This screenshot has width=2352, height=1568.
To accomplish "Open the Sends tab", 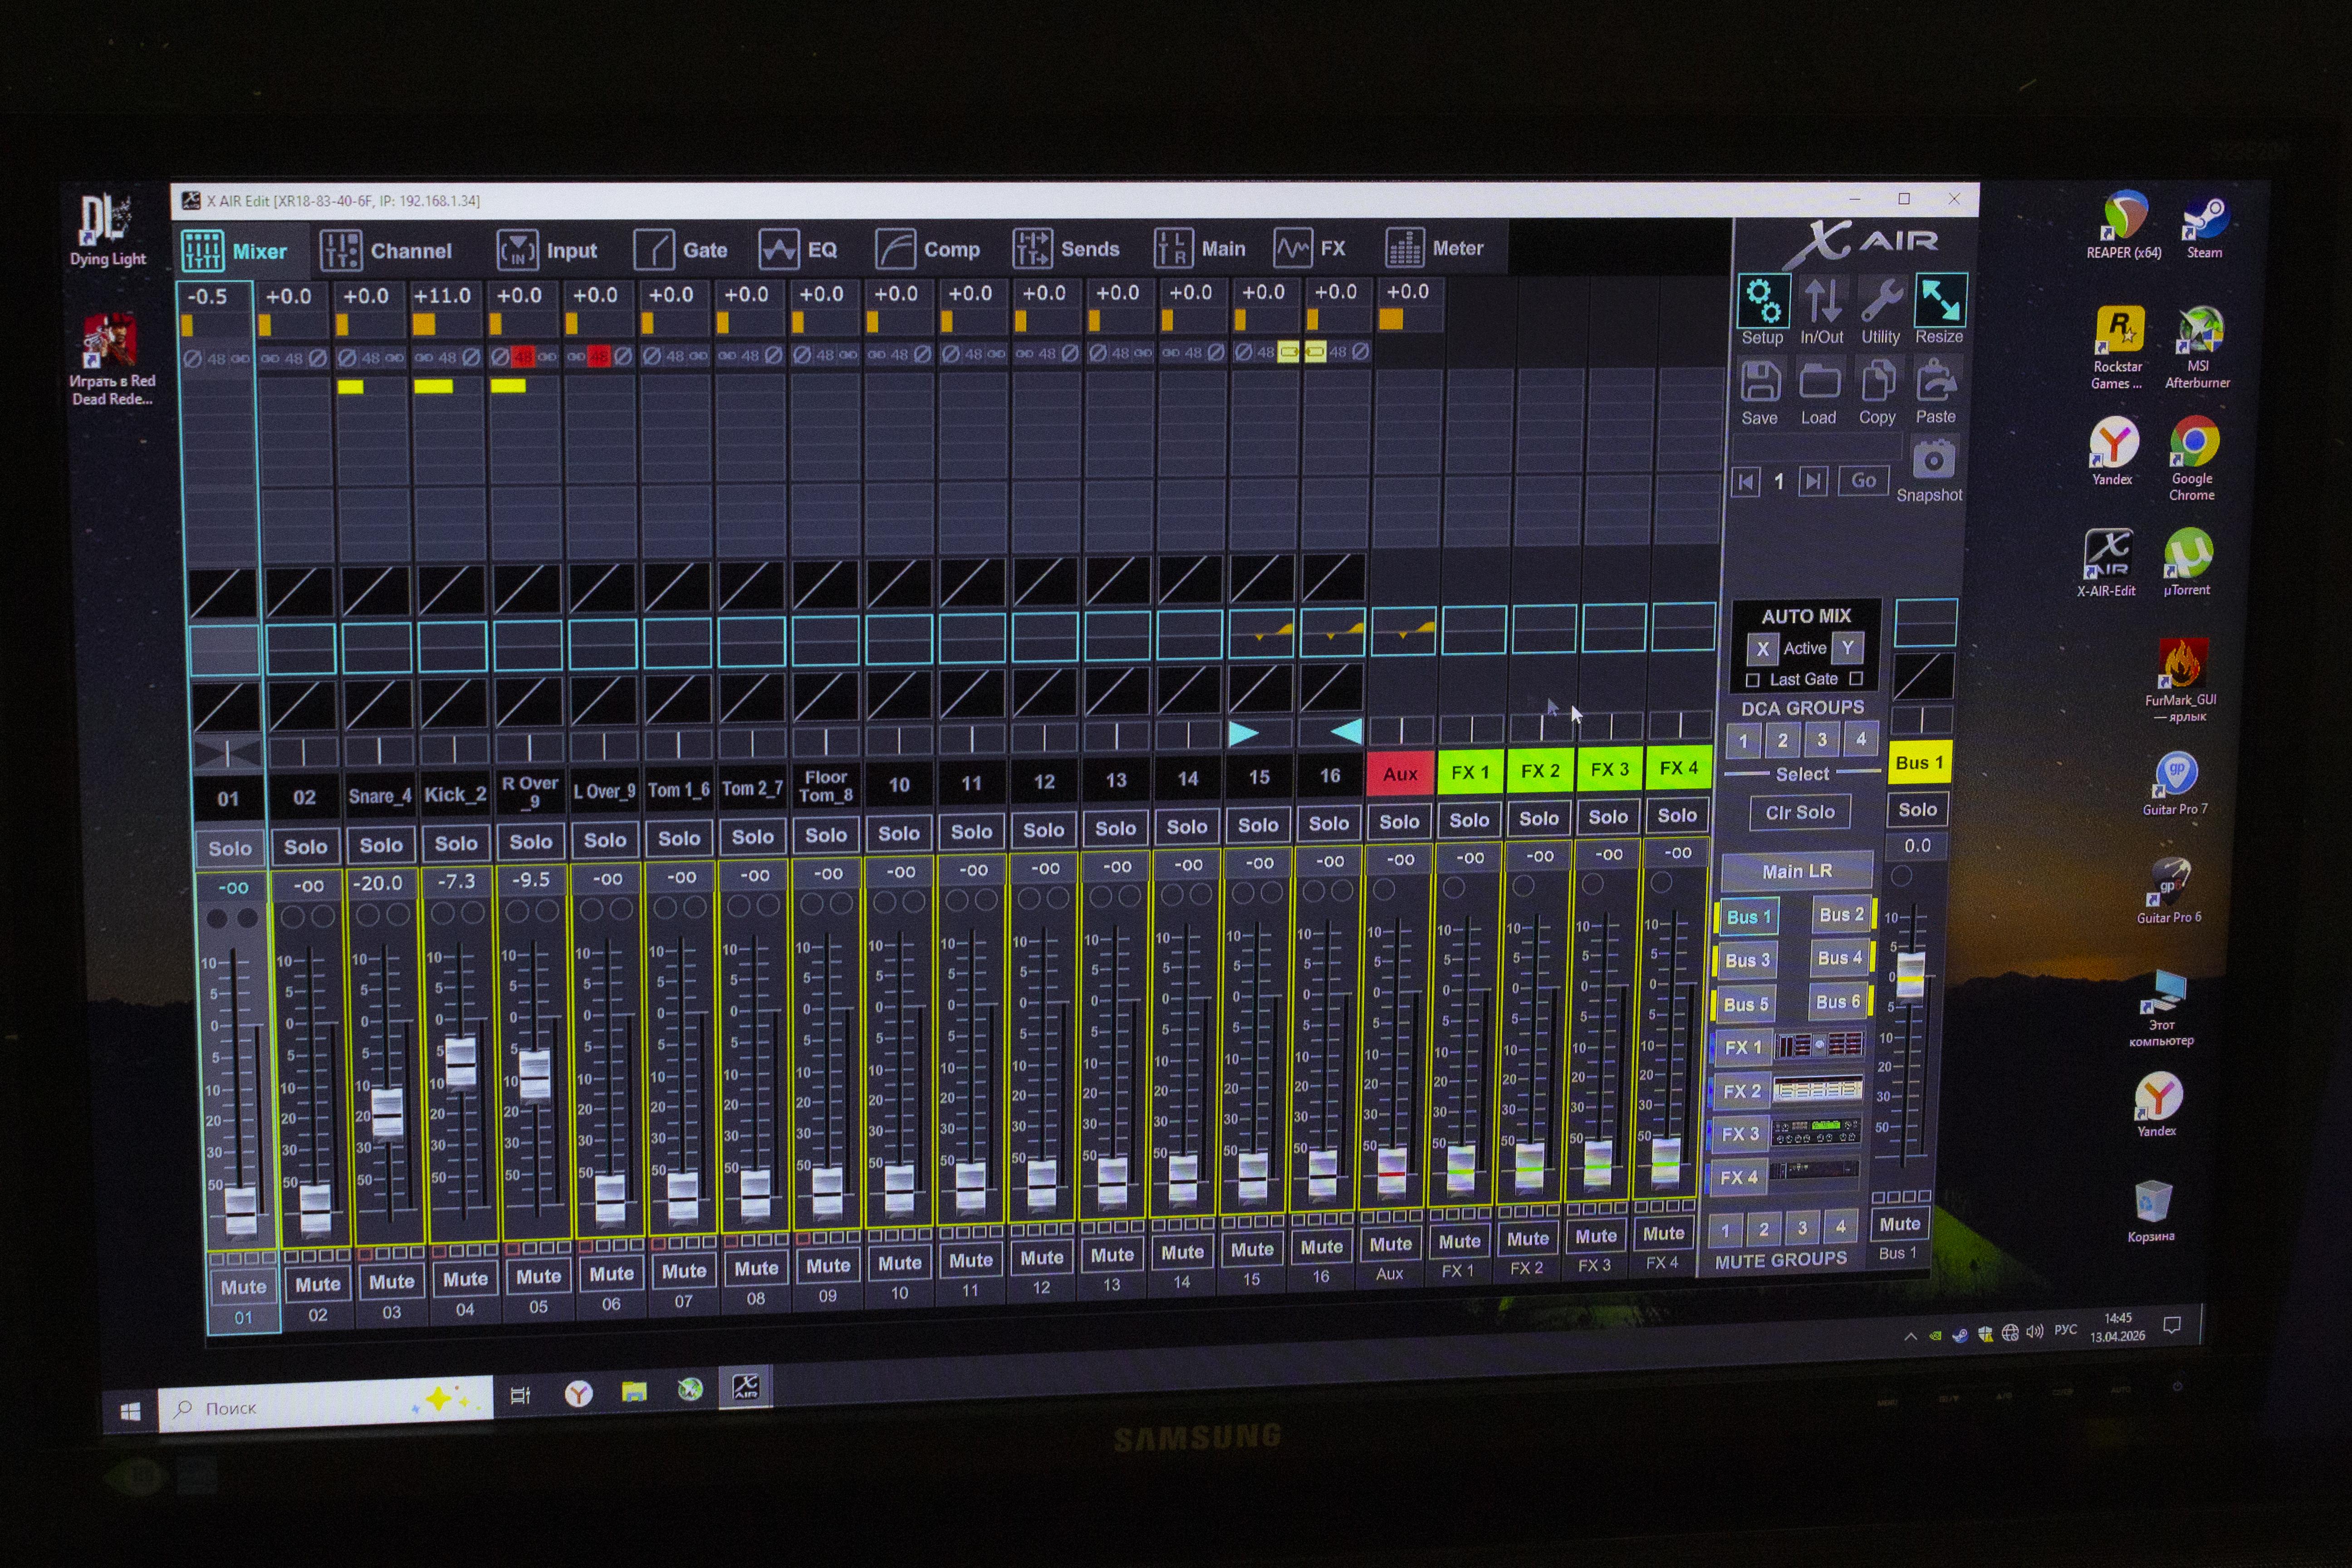I will 1066,248.
